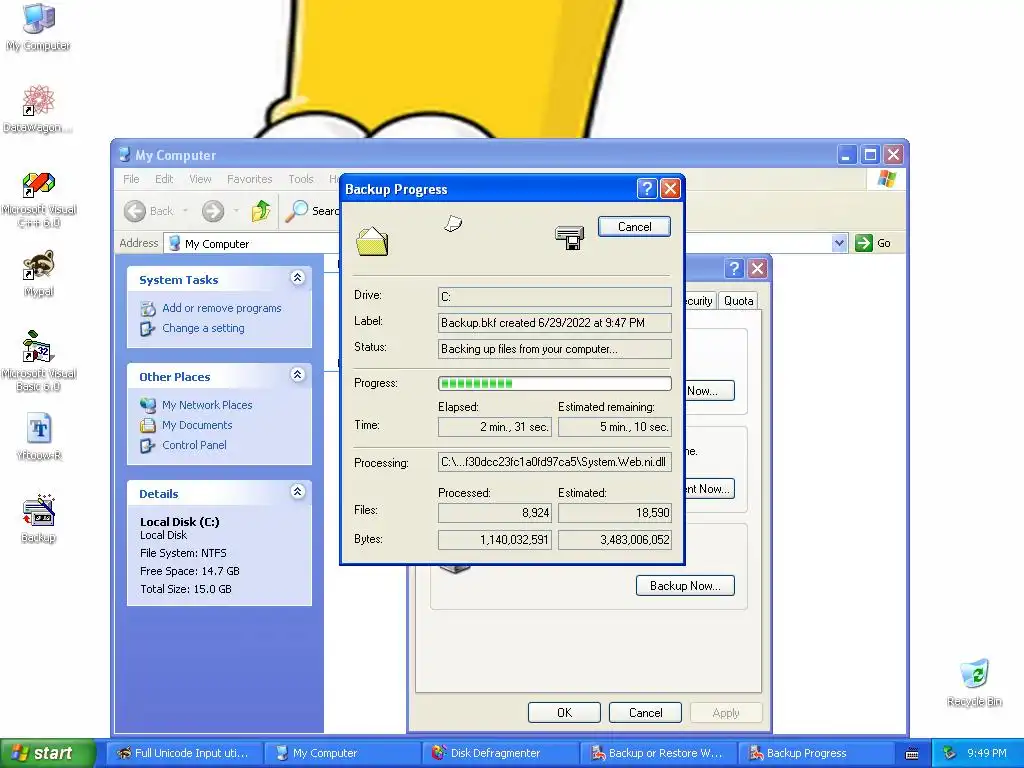
Task: Click the Backup Progress help question mark
Action: [x=646, y=189]
